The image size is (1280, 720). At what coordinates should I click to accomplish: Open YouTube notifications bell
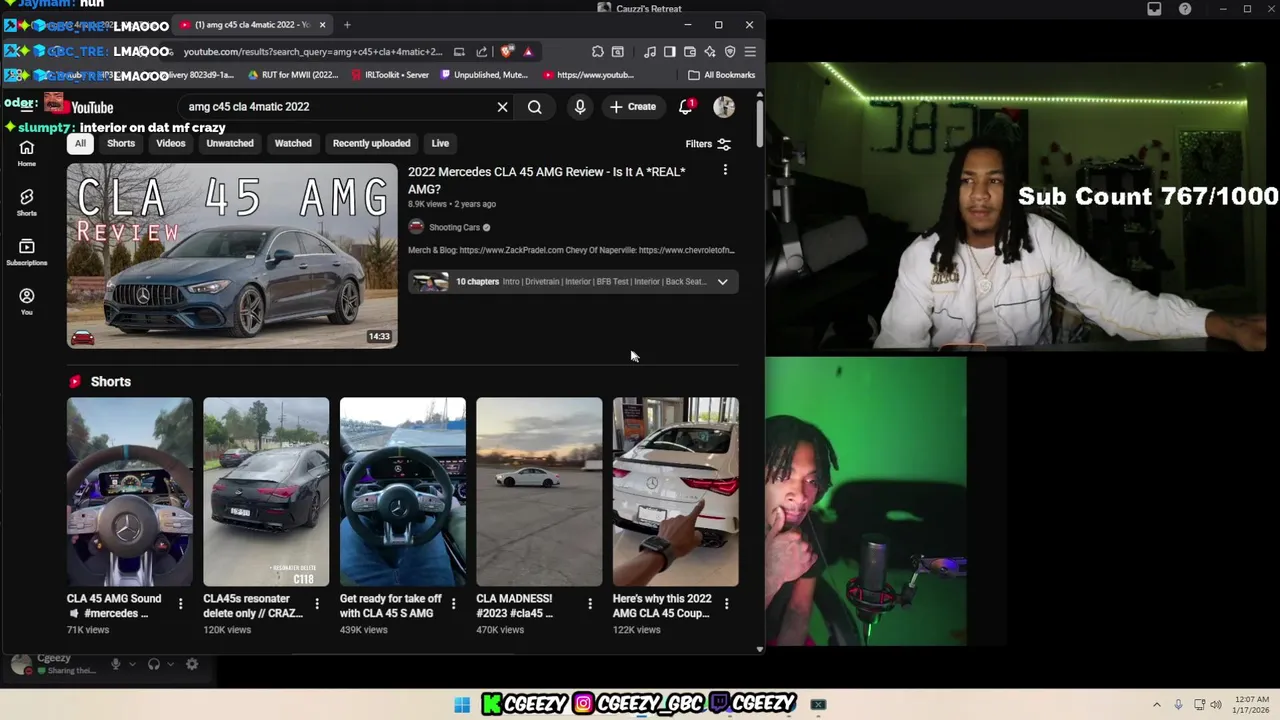(x=686, y=107)
